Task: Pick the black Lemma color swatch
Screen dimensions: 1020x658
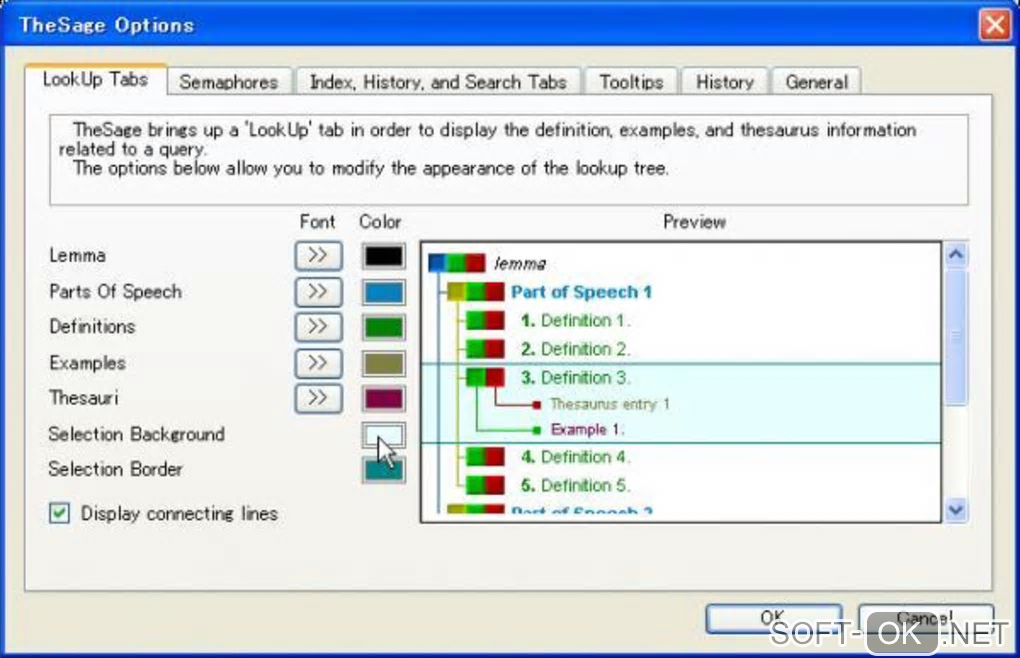Action: point(383,256)
